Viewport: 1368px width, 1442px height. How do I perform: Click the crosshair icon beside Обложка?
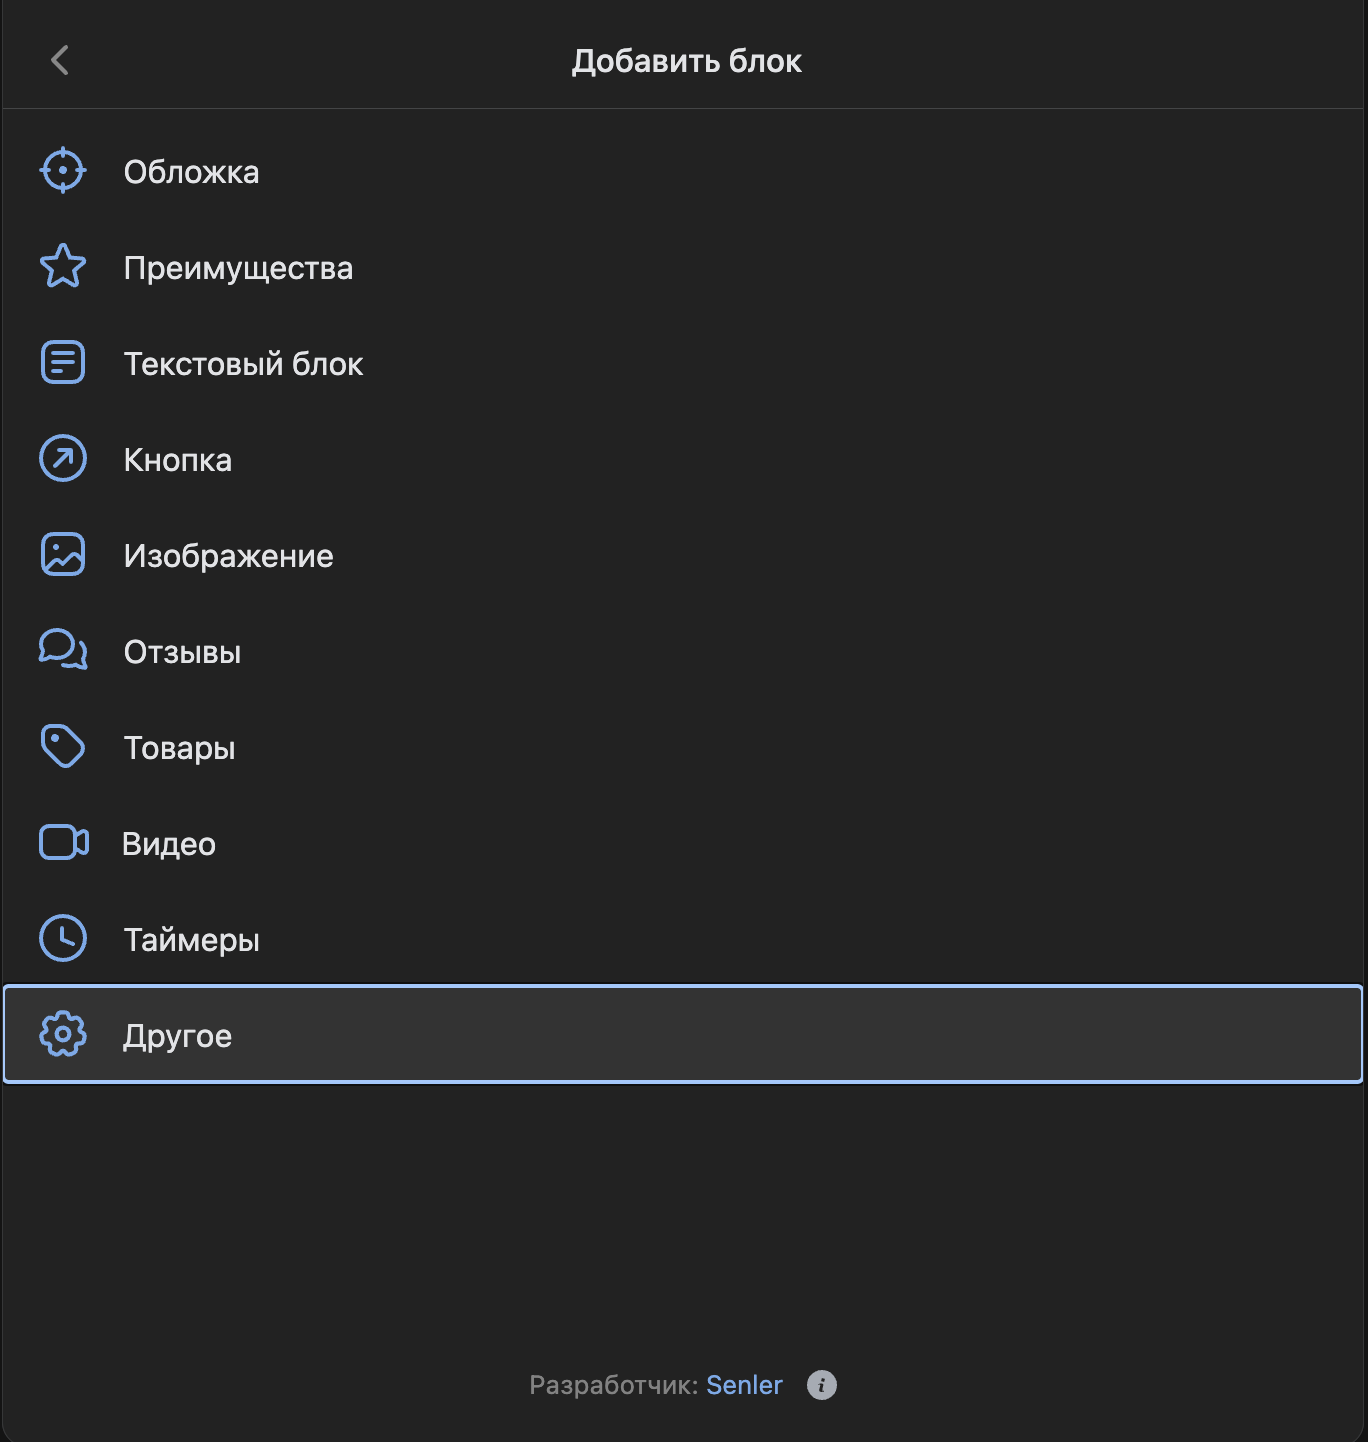pos(63,171)
